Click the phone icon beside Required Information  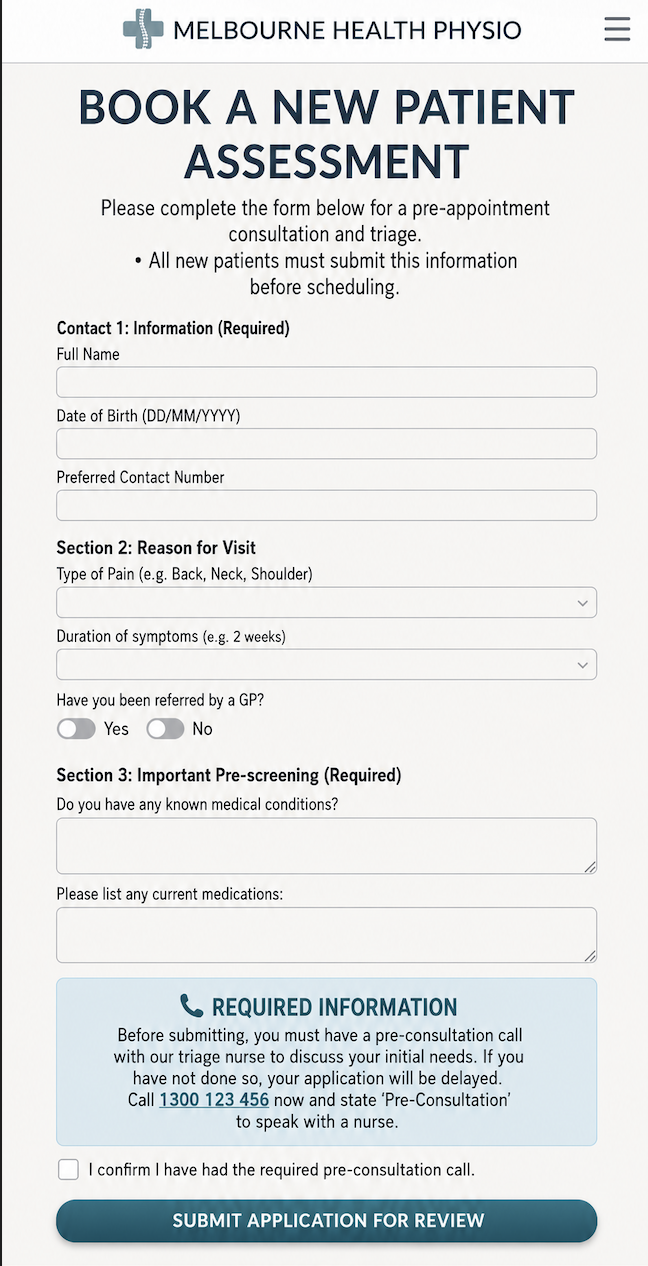[x=191, y=1005]
